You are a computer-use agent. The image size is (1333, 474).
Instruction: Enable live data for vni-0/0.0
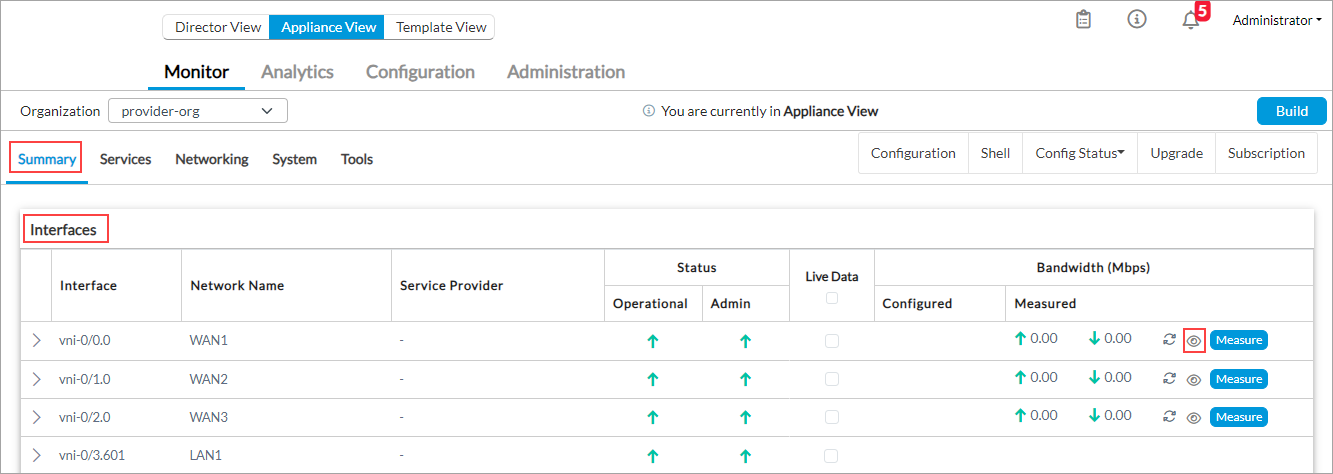click(832, 341)
